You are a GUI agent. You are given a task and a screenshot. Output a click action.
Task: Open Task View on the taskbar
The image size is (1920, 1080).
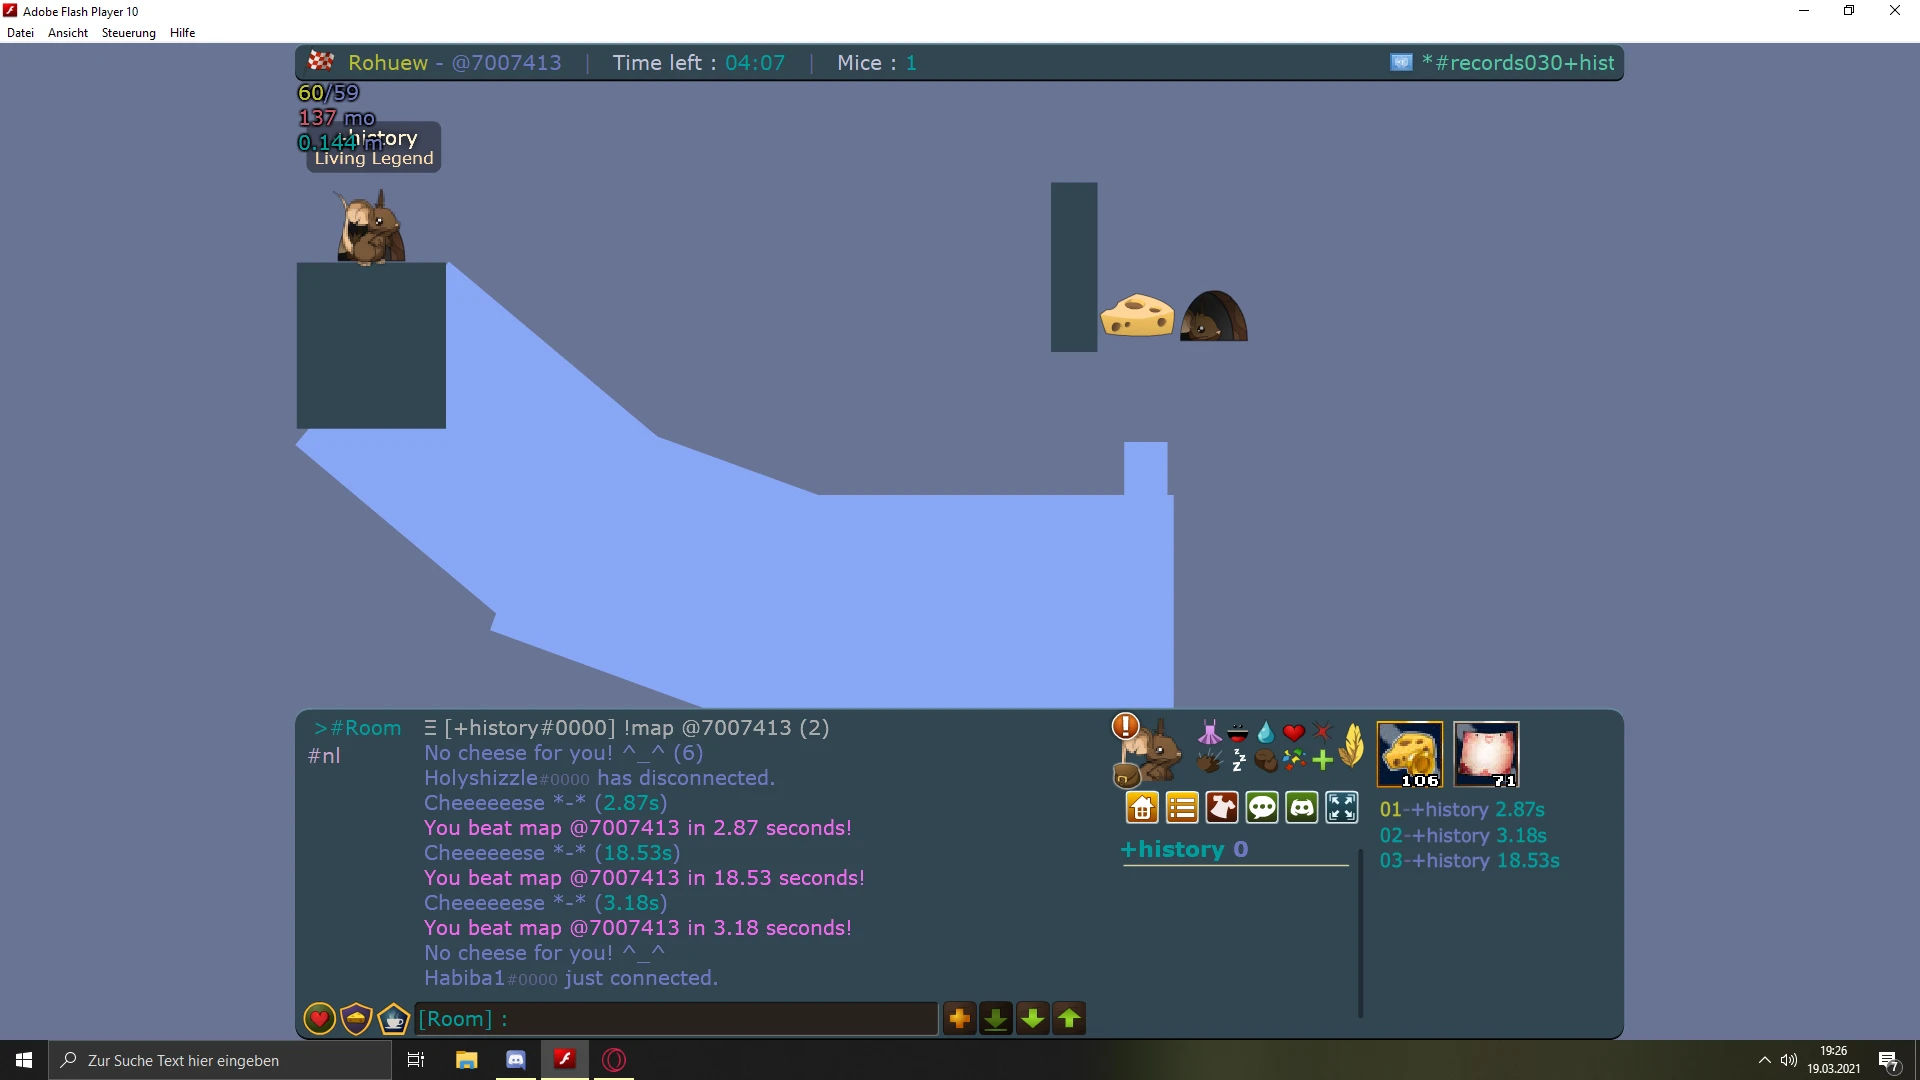click(x=416, y=1060)
